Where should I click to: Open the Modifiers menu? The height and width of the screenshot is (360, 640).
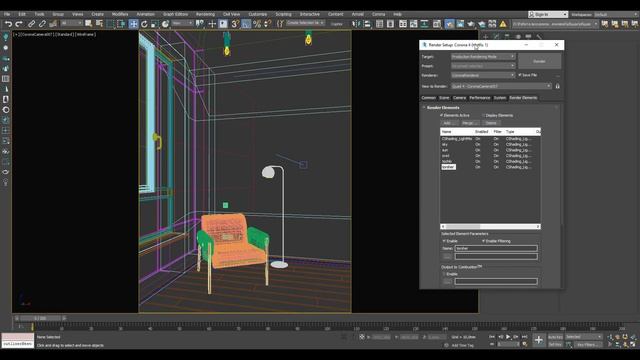(120, 14)
